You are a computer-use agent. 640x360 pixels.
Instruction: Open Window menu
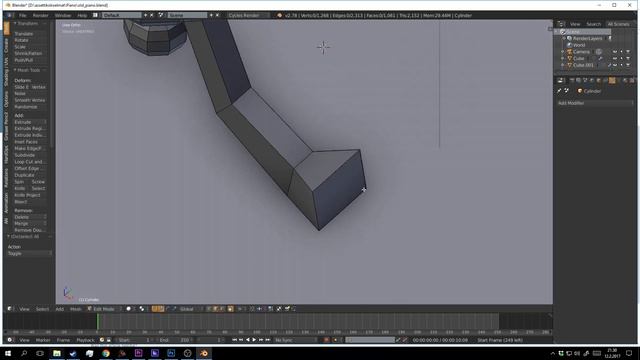[63, 15]
